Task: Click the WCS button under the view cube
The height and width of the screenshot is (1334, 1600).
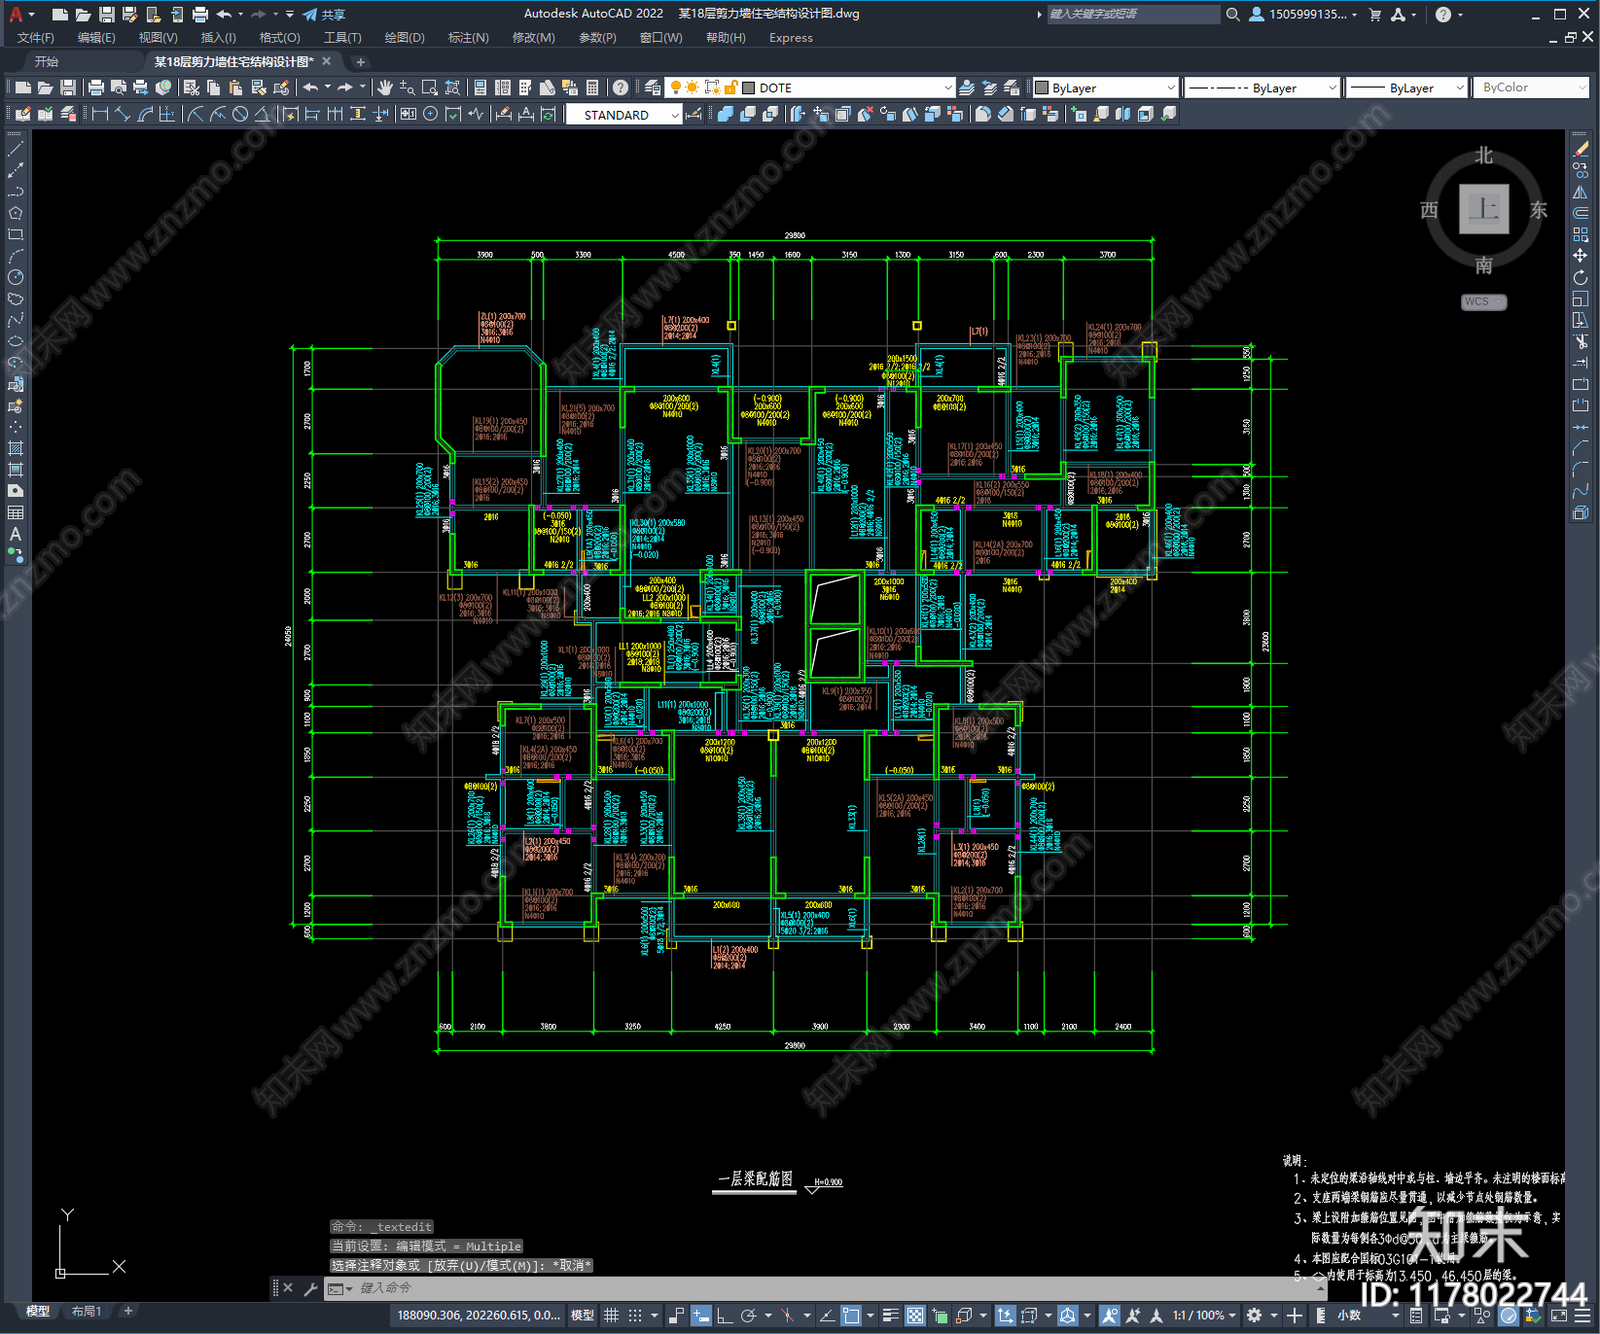Action: point(1483,302)
